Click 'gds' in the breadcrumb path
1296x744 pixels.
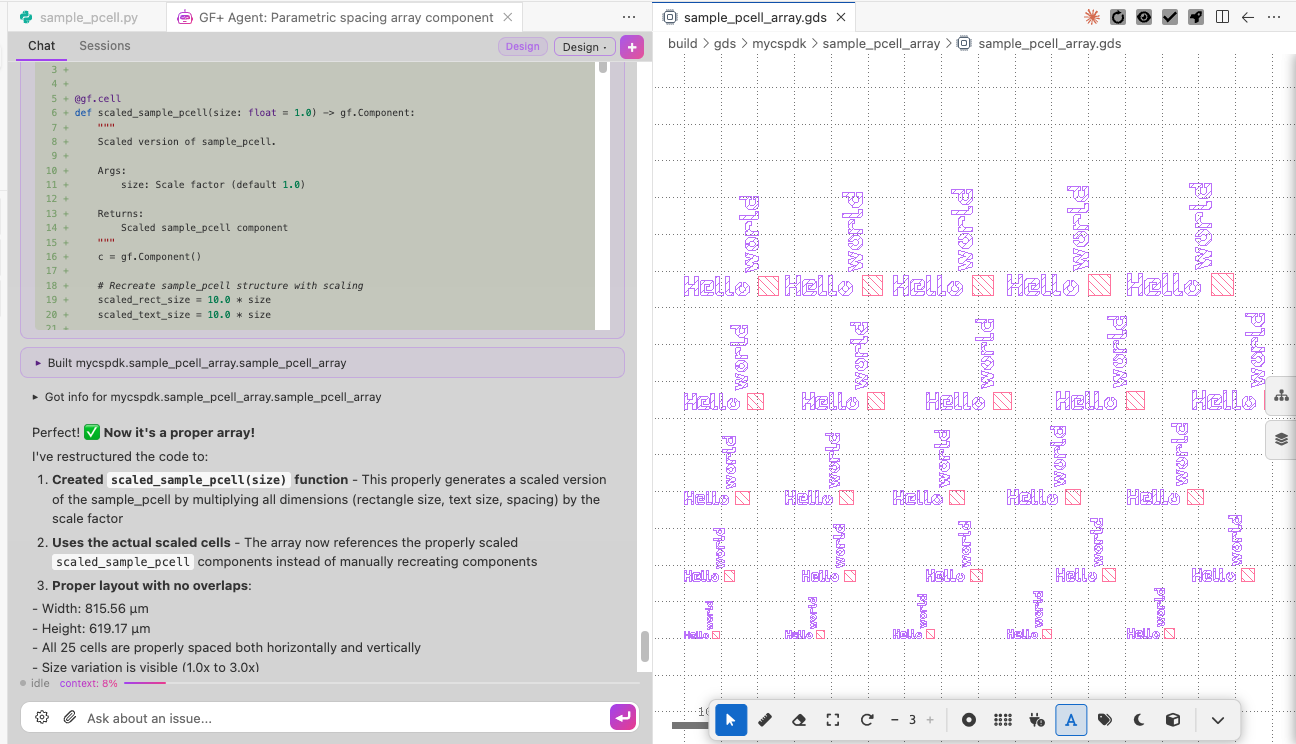(725, 44)
